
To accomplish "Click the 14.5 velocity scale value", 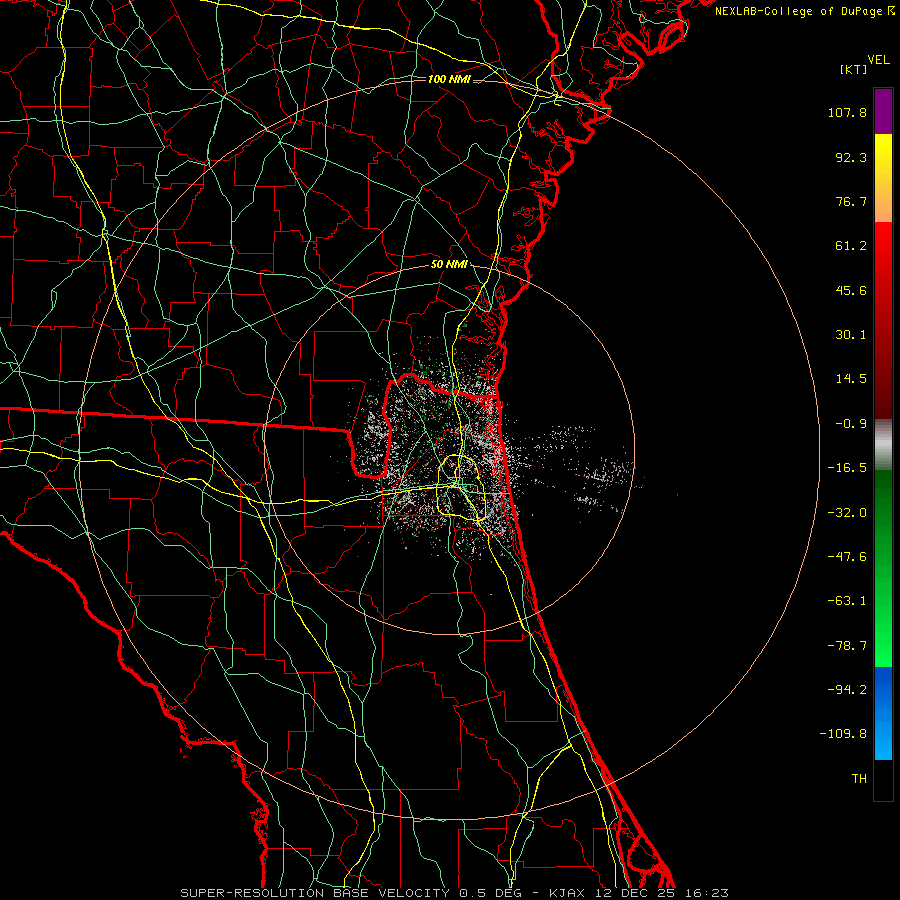I will pyautogui.click(x=851, y=379).
